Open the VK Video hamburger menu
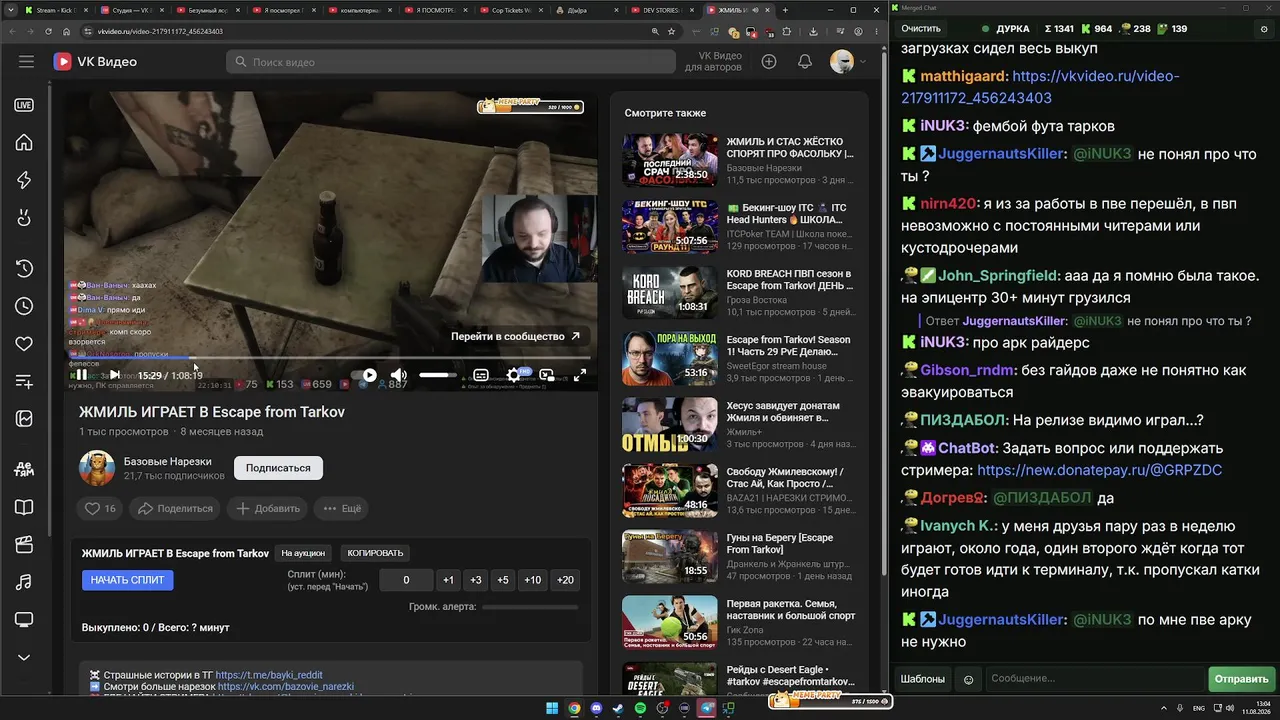1280x720 pixels. 26,62
